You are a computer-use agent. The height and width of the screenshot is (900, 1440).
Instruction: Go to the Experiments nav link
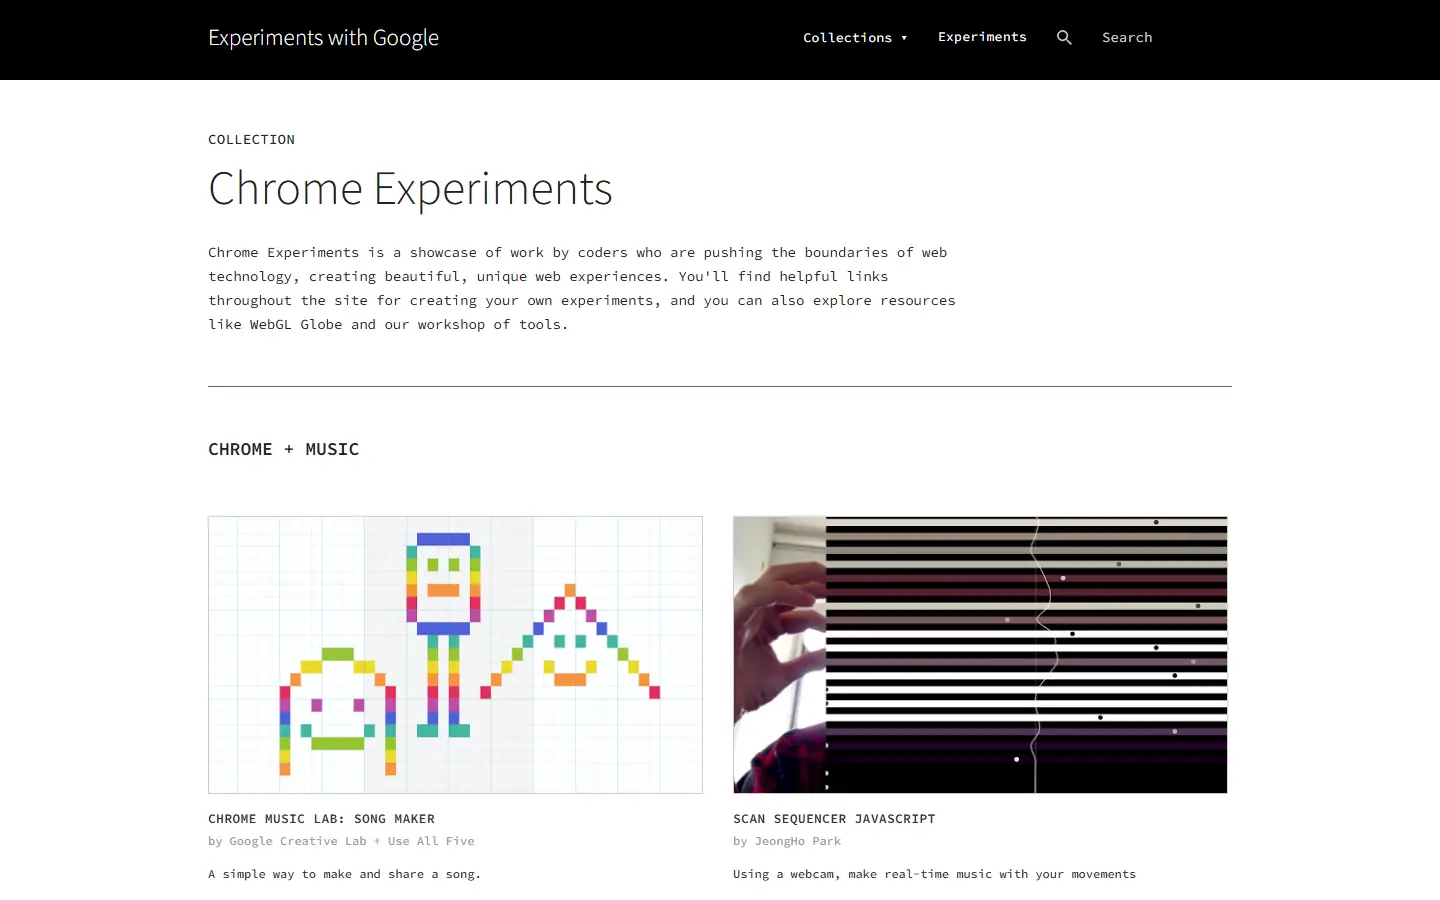tap(982, 37)
